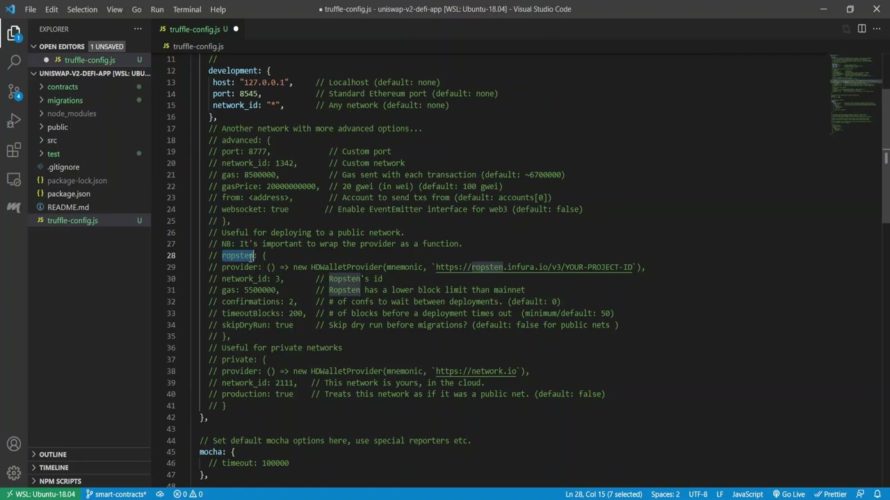Click the Prettier status bar item

coord(830,494)
